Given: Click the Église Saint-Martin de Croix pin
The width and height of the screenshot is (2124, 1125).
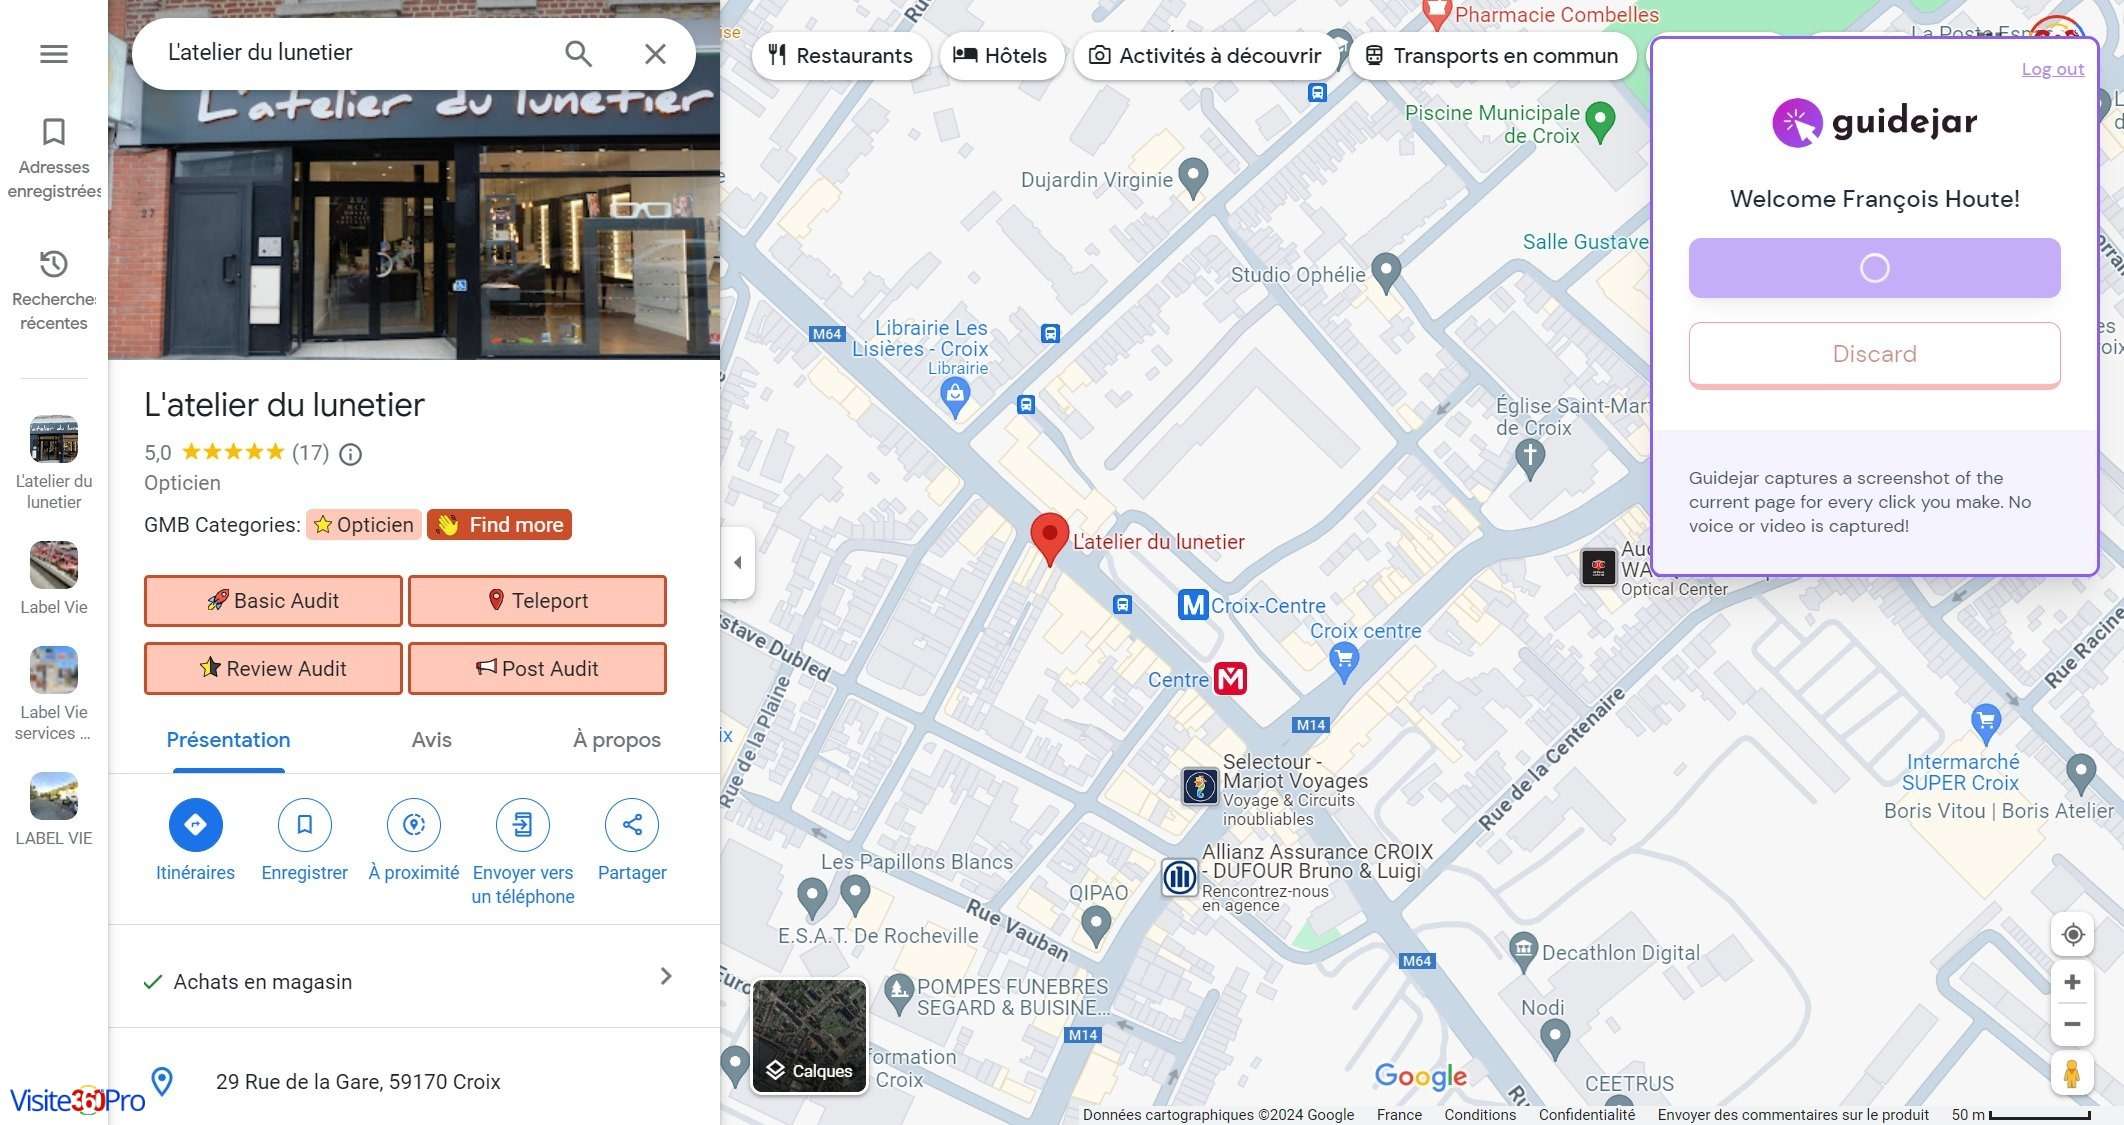Looking at the screenshot, I should point(1530,459).
